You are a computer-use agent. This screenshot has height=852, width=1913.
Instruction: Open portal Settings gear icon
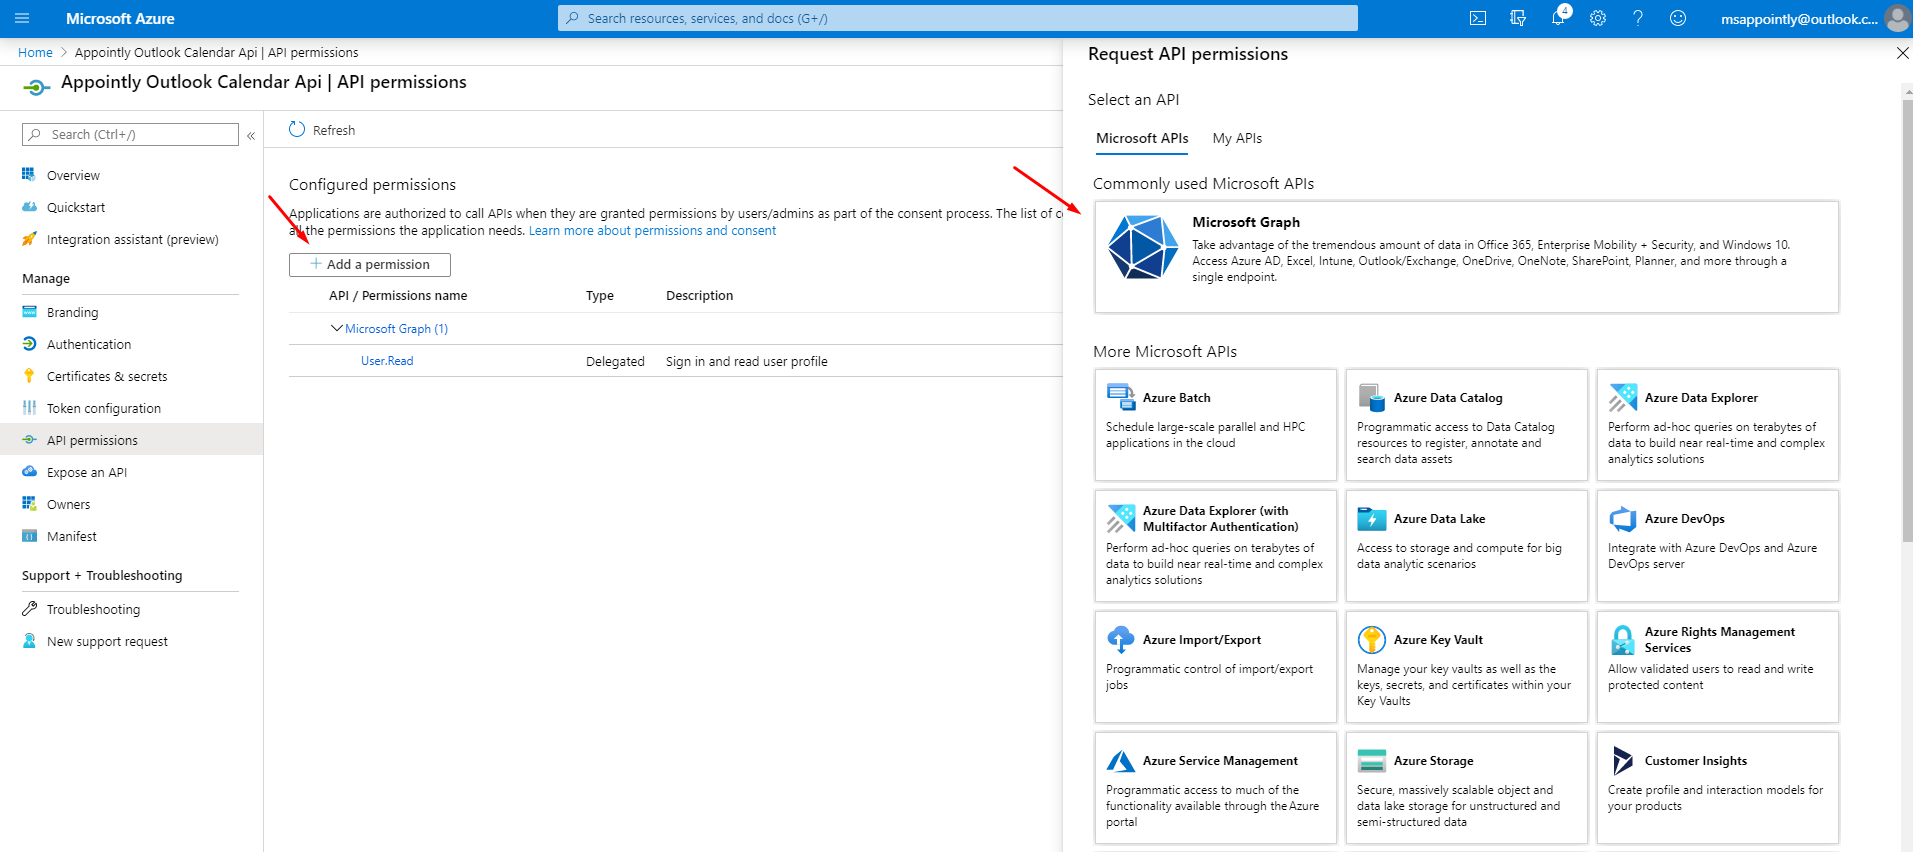(x=1598, y=18)
